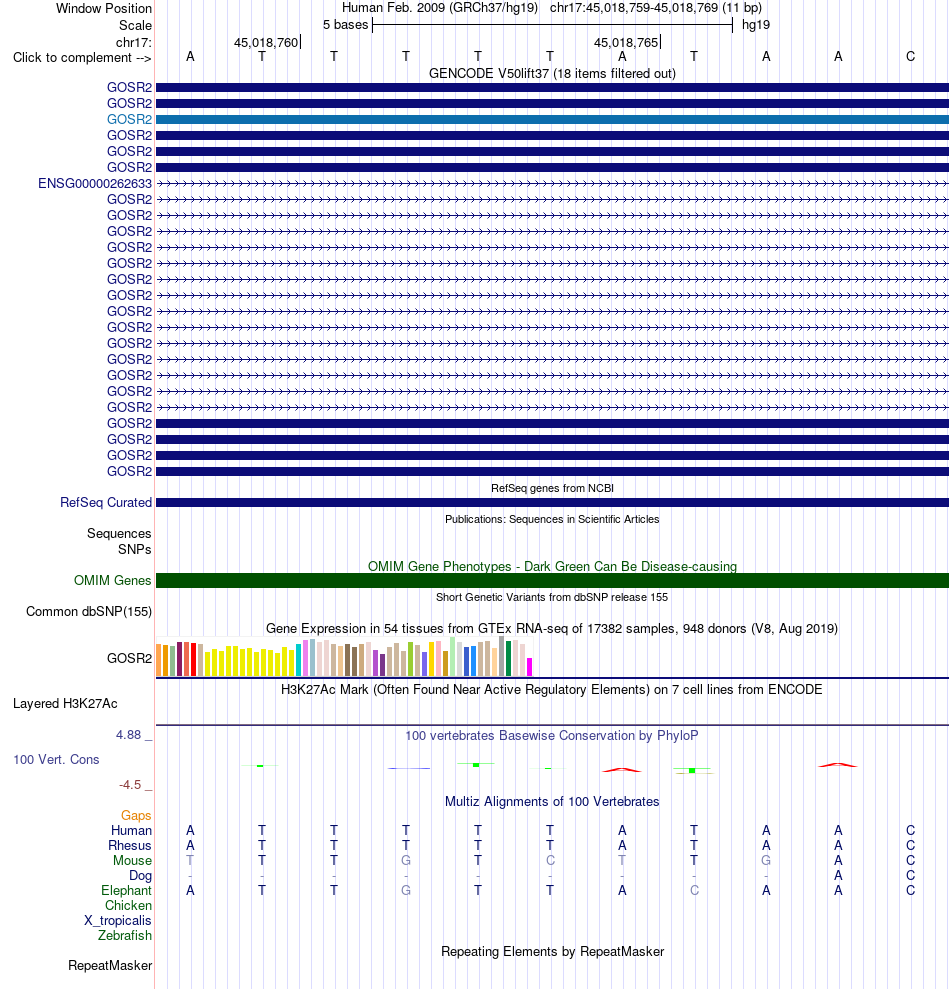Open Repeating Elements by RepeatMasker title
Viewport: 950px width, 989px height.
tap(552, 952)
